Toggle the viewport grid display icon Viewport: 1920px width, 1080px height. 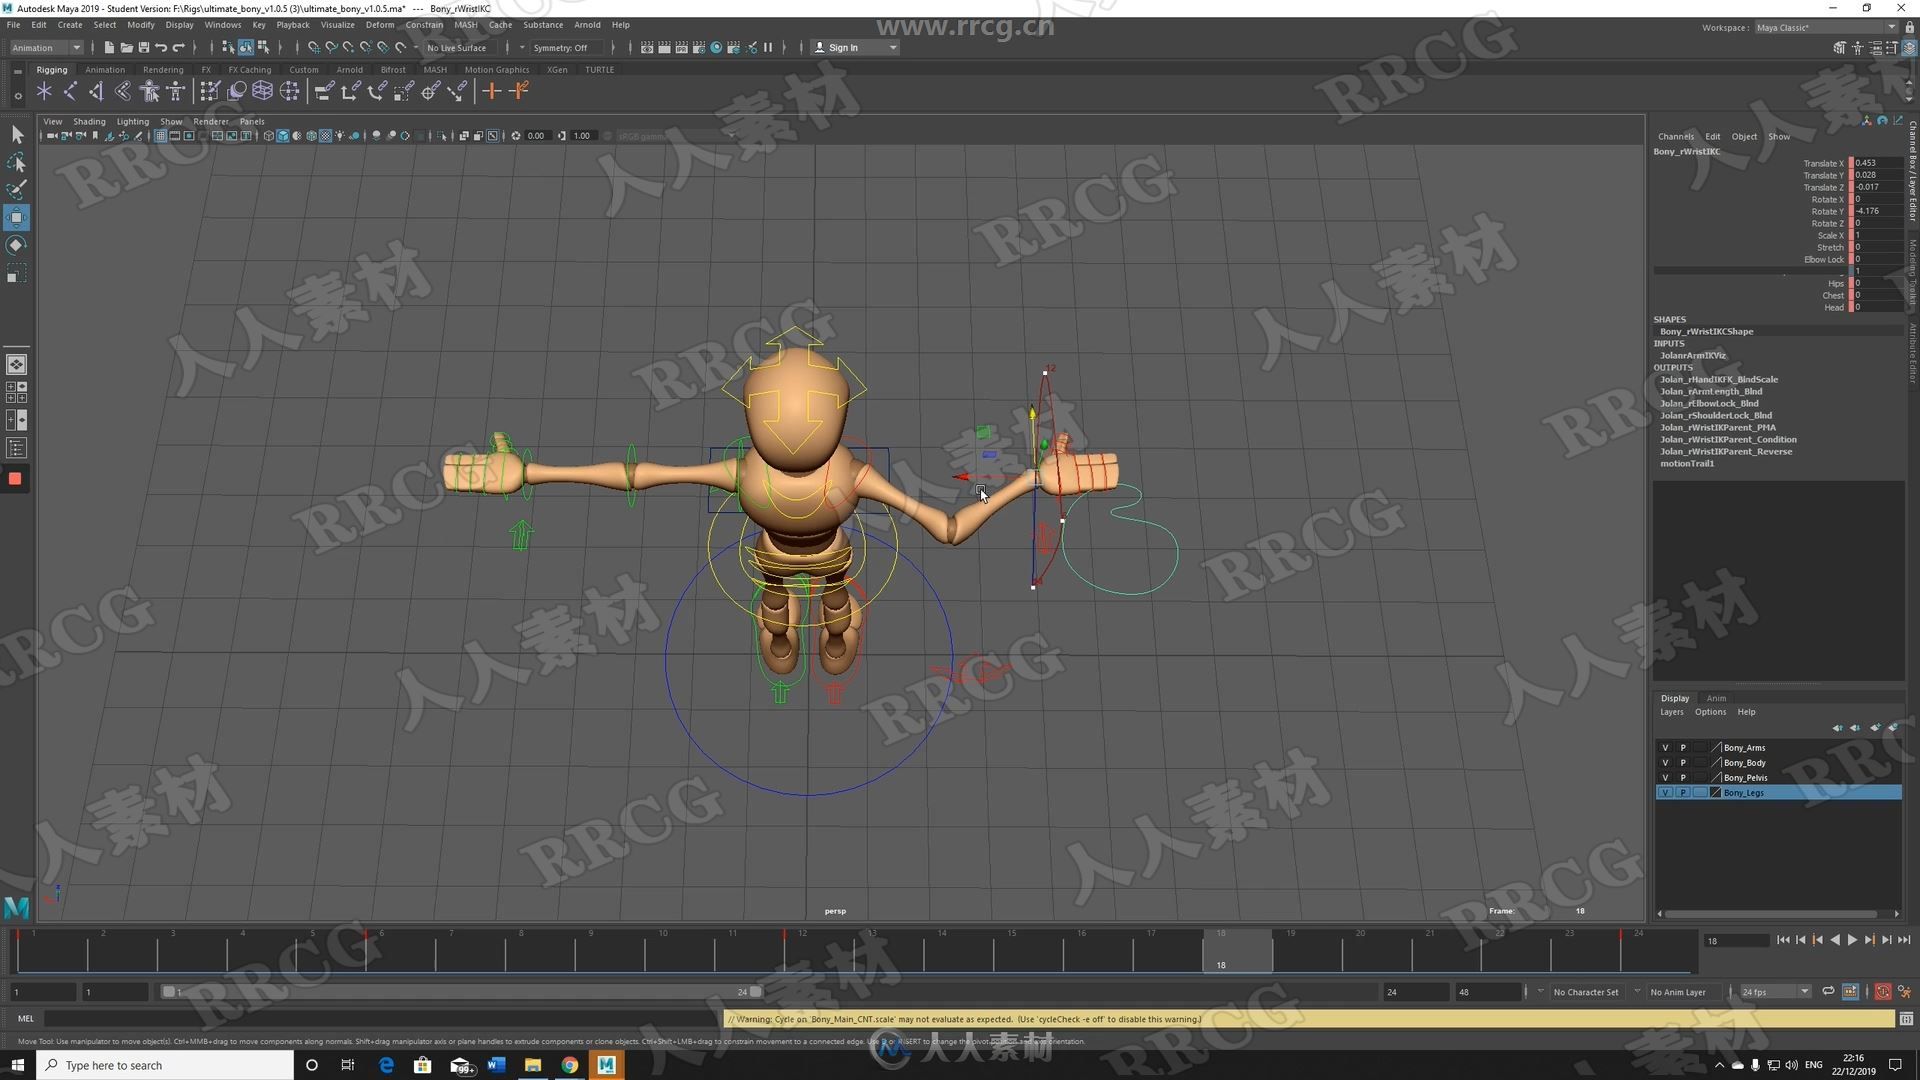tap(160, 136)
